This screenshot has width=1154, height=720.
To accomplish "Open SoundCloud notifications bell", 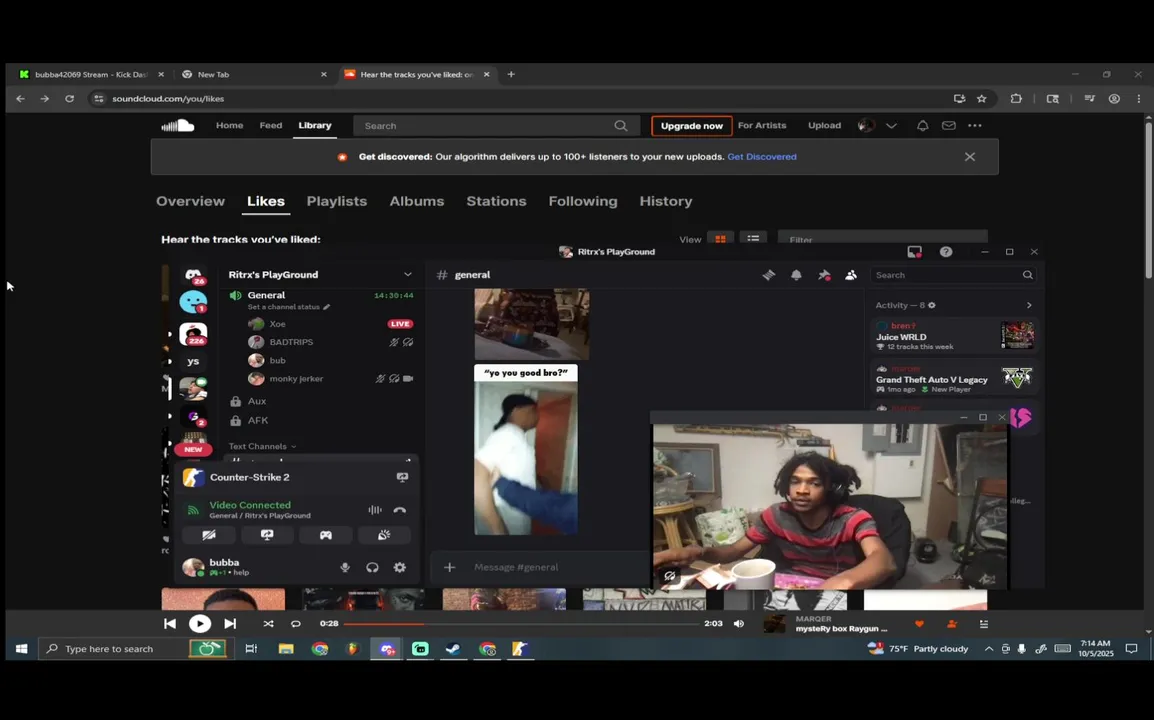I will pyautogui.click(x=922, y=126).
